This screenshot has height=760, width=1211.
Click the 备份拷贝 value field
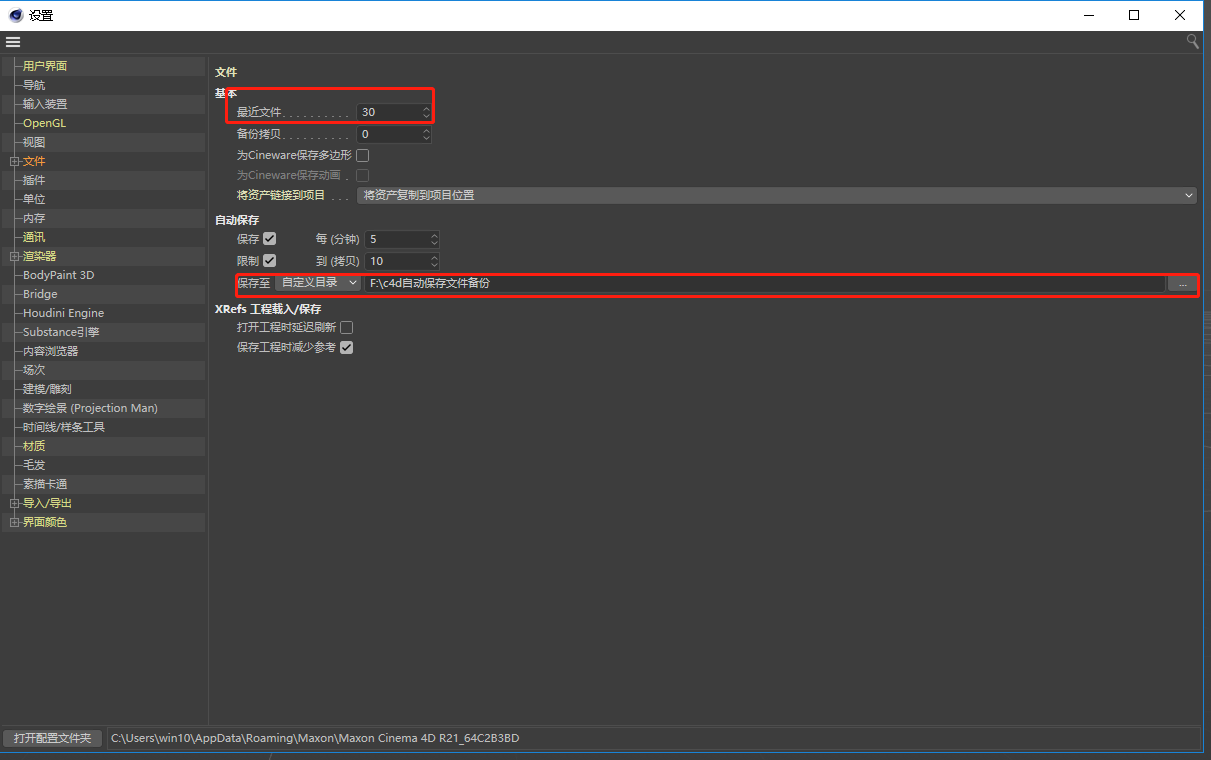click(388, 134)
